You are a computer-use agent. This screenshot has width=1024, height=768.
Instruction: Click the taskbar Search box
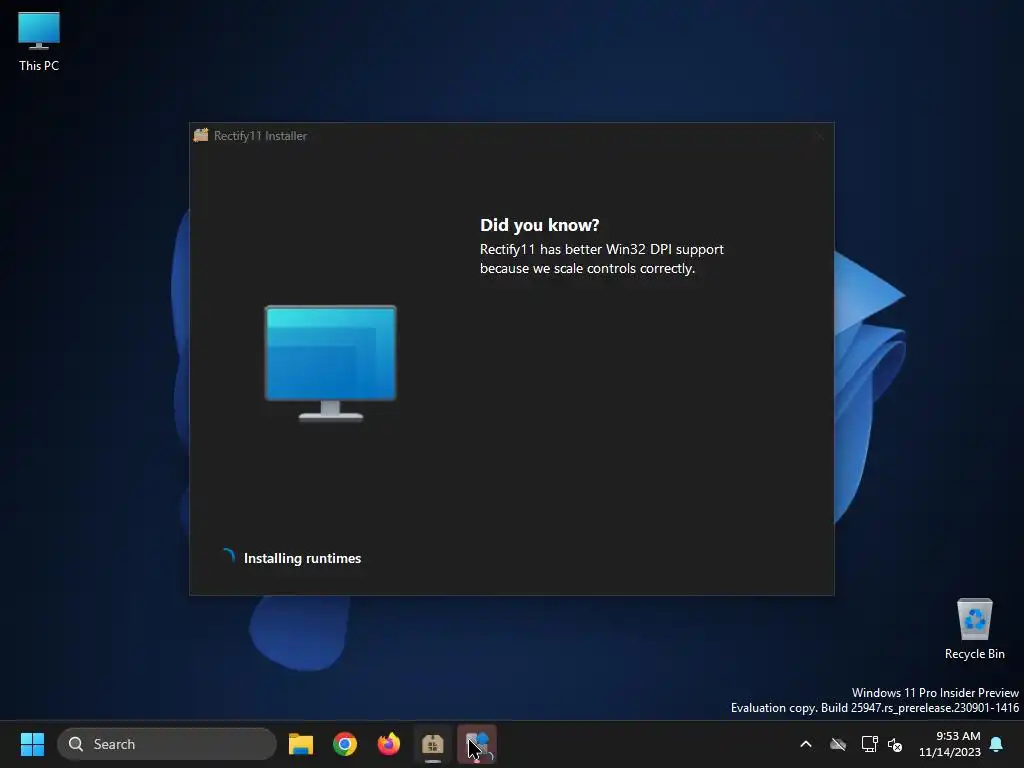pyautogui.click(x=167, y=744)
